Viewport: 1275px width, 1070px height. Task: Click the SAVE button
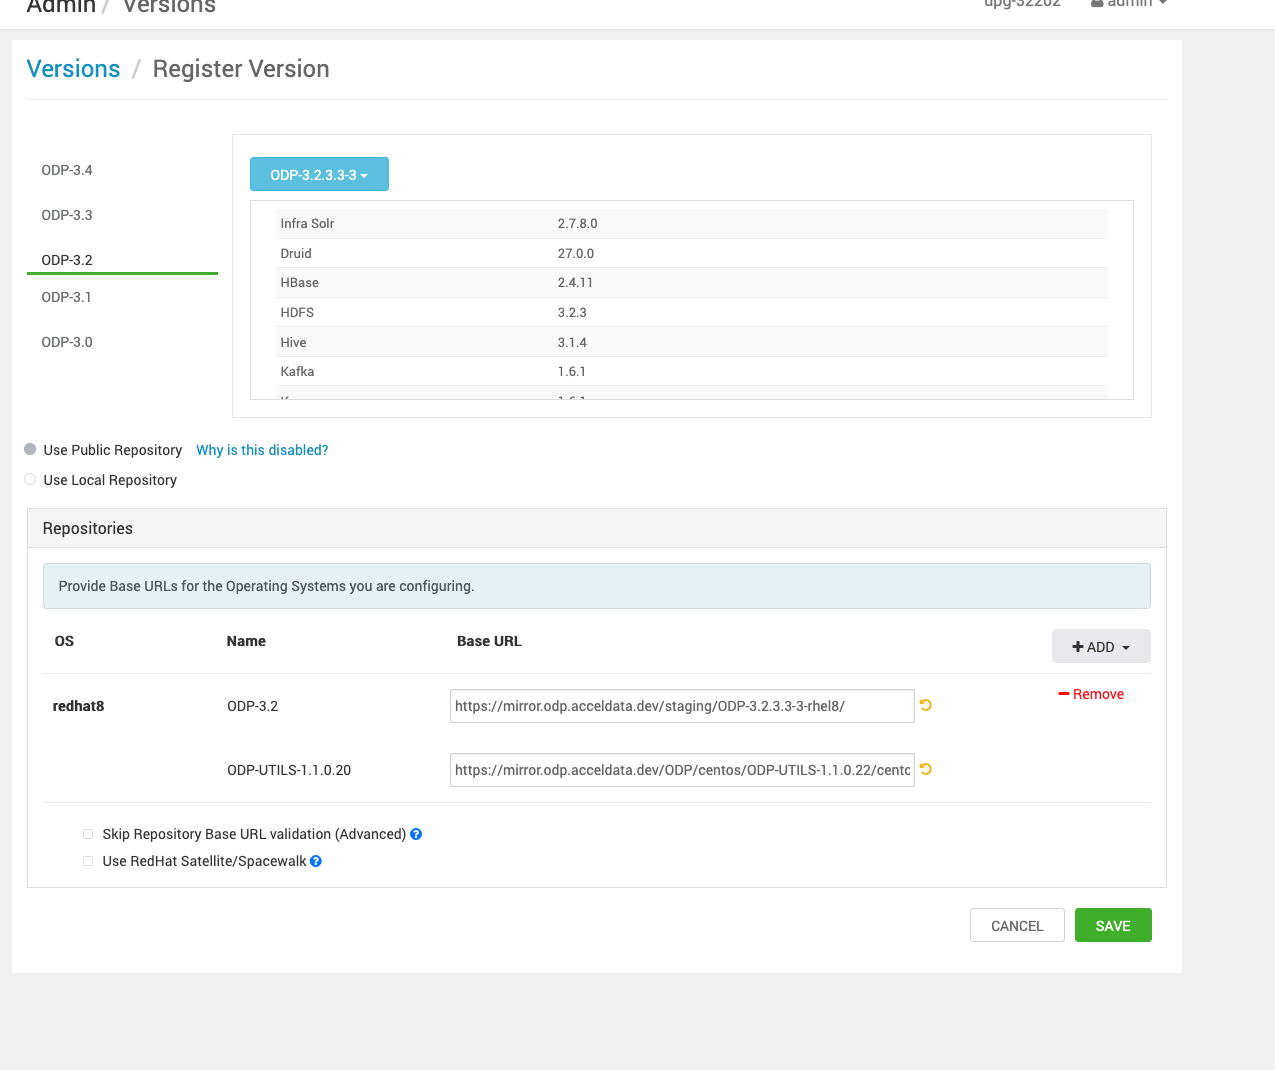point(1112,926)
